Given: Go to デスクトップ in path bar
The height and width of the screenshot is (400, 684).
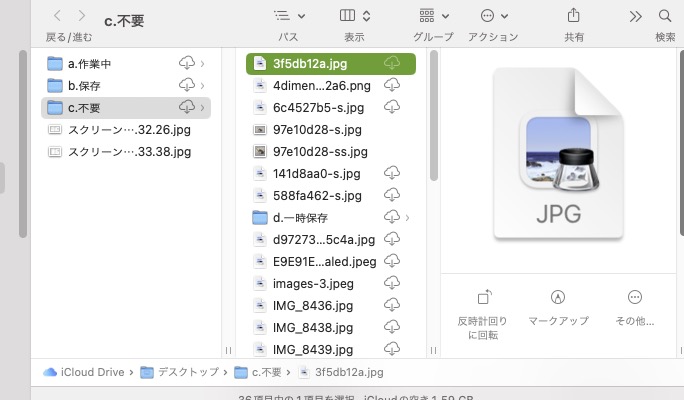Looking at the screenshot, I should point(180,372).
